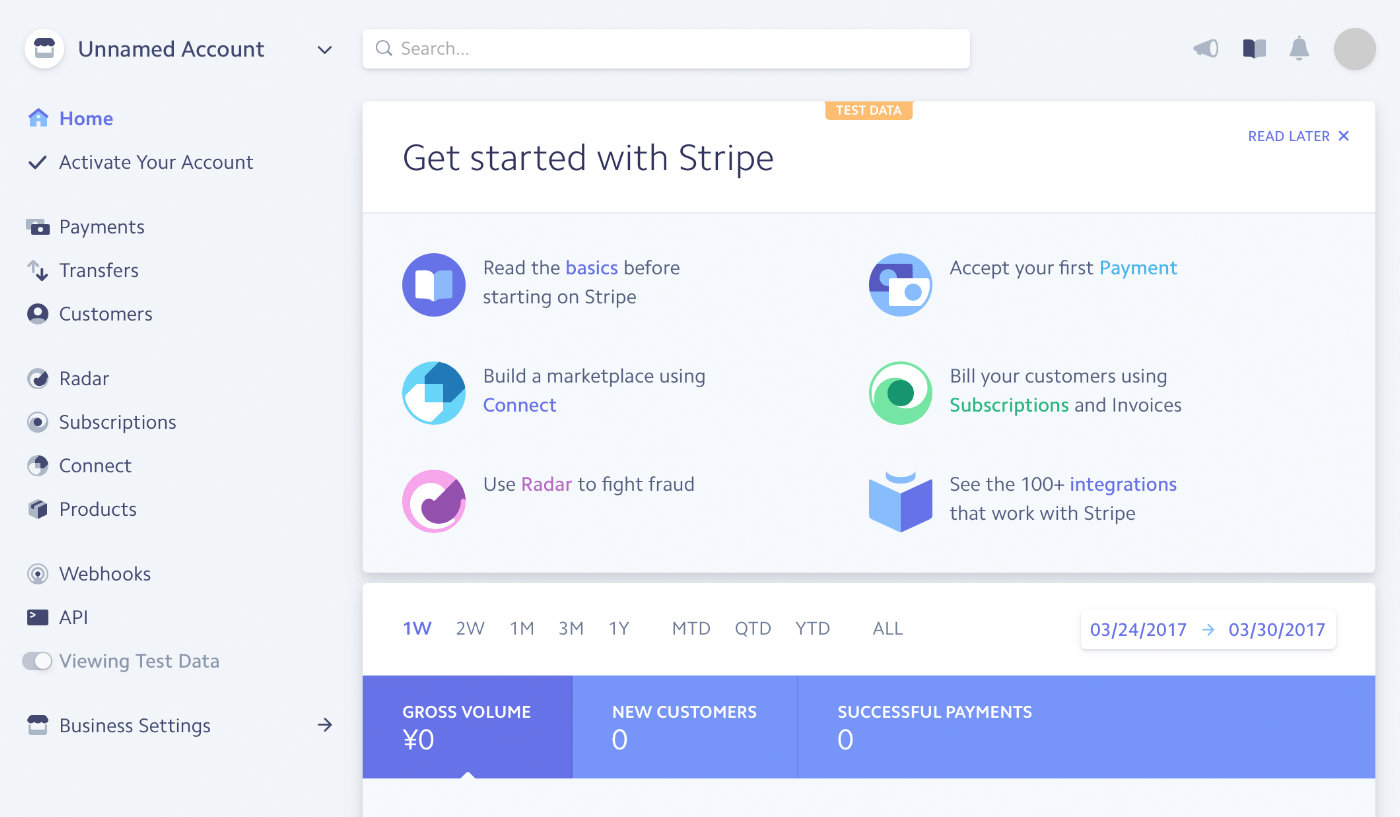Open the user avatar circle
Viewport: 1400px width, 817px height.
point(1355,49)
